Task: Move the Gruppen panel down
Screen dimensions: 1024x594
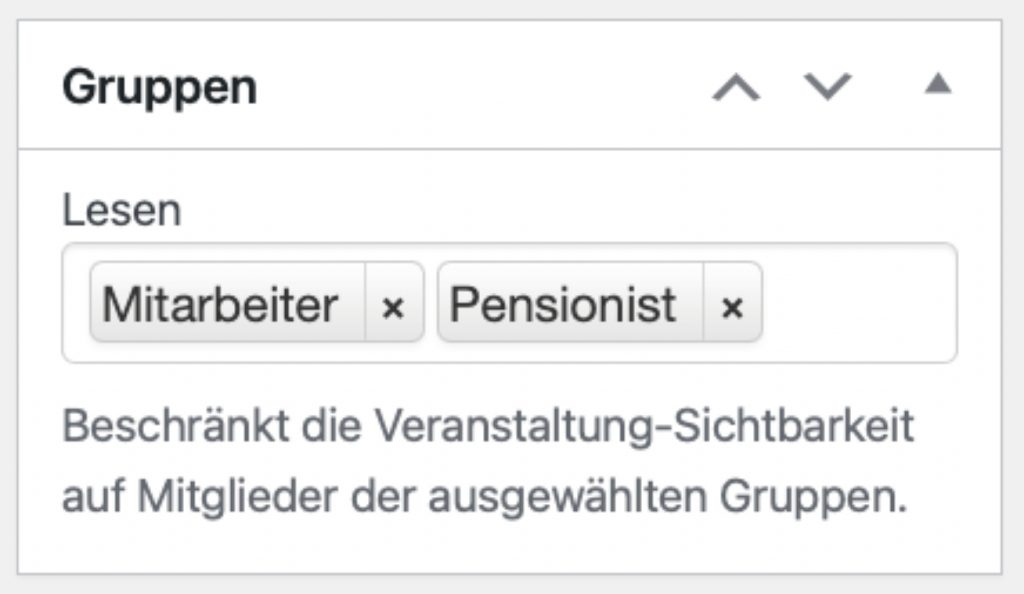Action: point(829,88)
